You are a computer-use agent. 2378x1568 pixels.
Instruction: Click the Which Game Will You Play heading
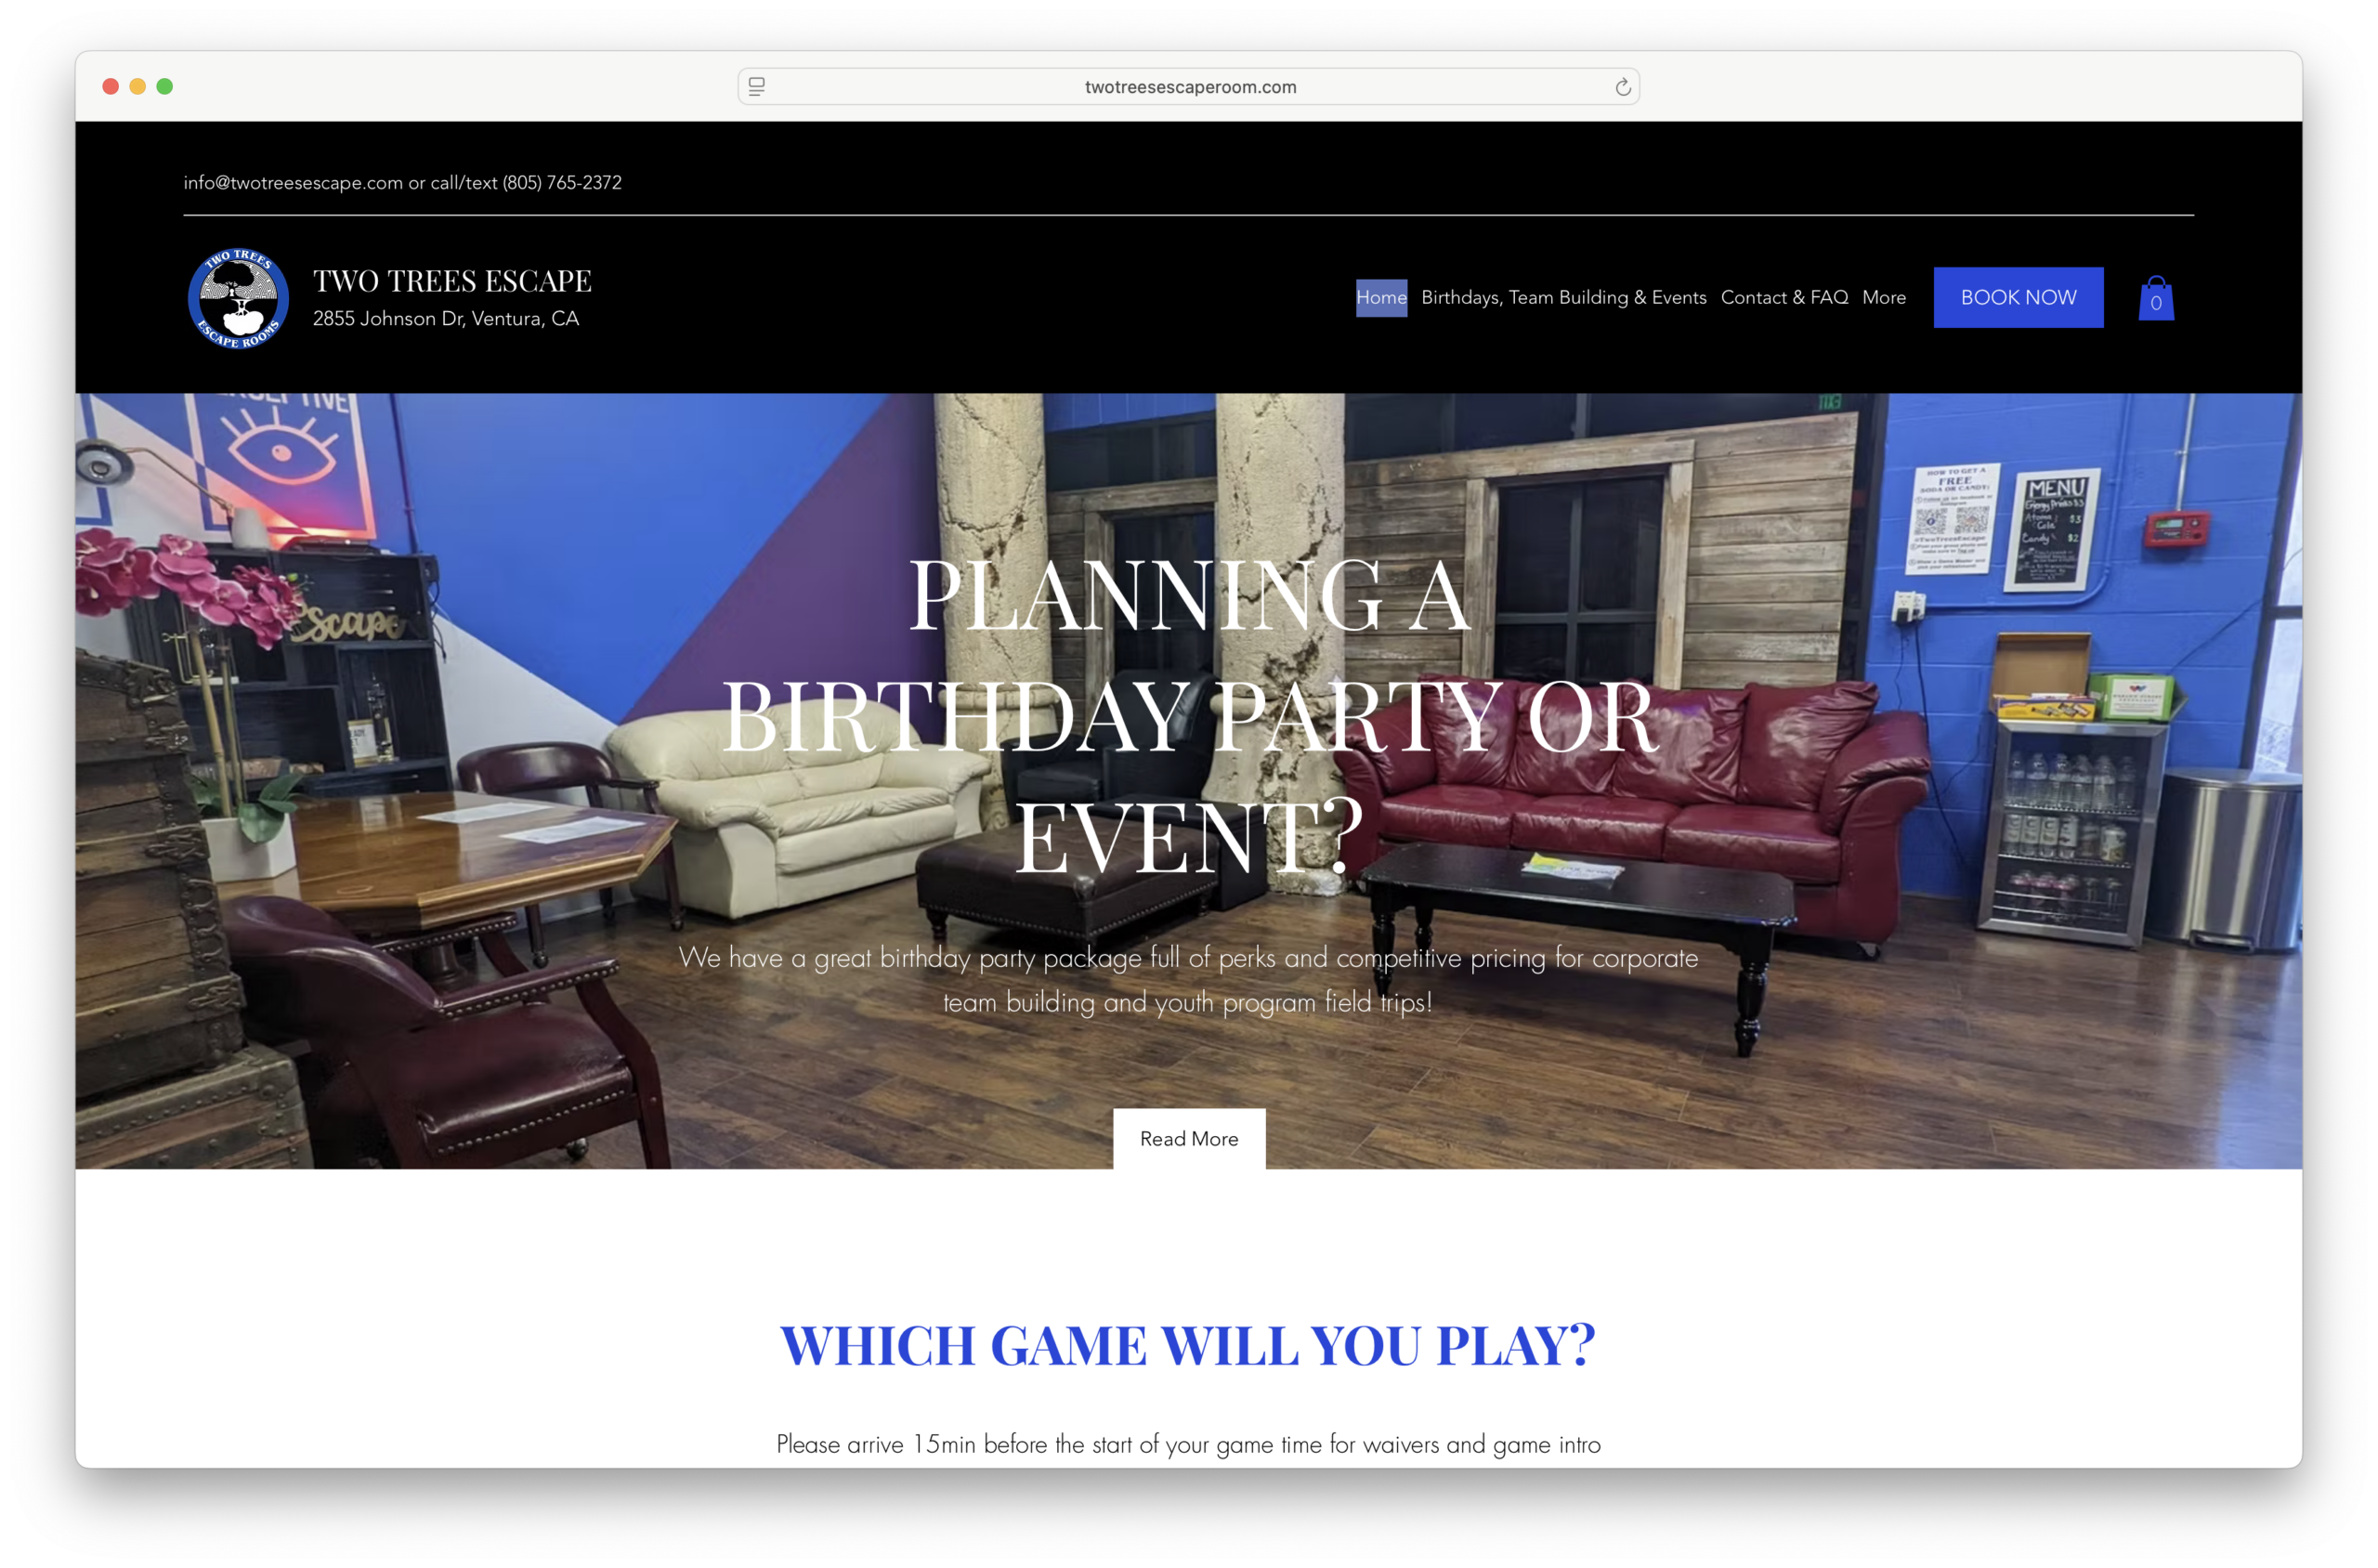(x=1188, y=1345)
